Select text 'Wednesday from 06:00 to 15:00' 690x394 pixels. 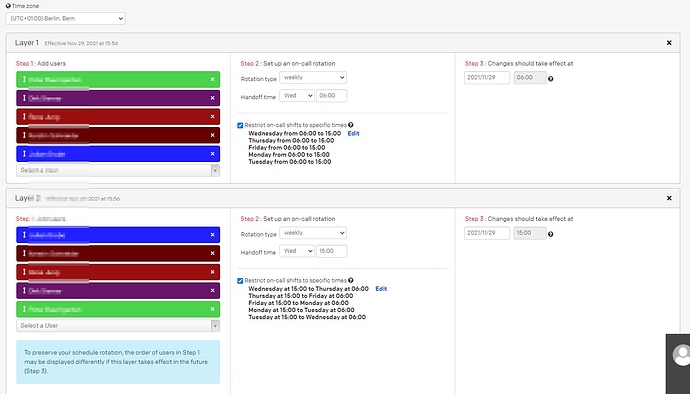tap(294, 133)
